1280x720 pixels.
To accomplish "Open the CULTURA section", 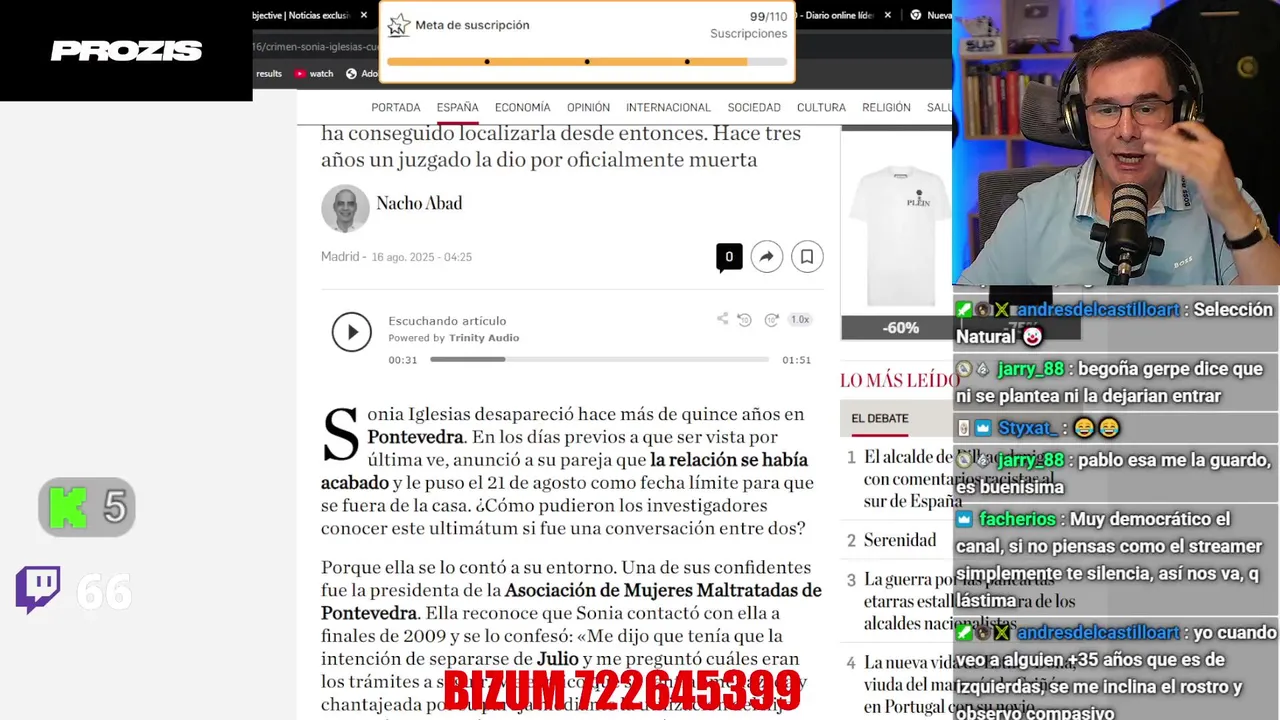I will (821, 107).
